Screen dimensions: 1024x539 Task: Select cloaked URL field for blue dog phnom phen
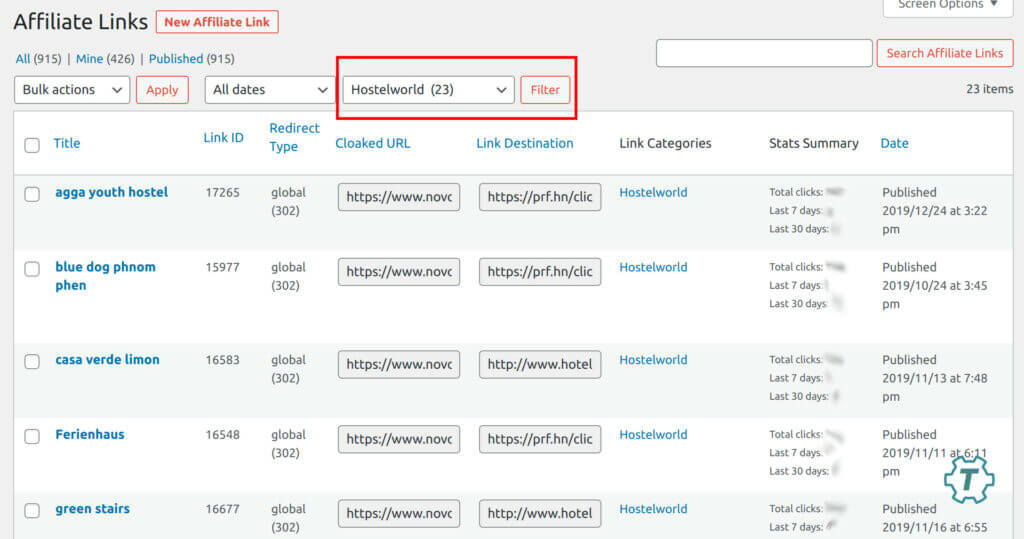[399, 271]
